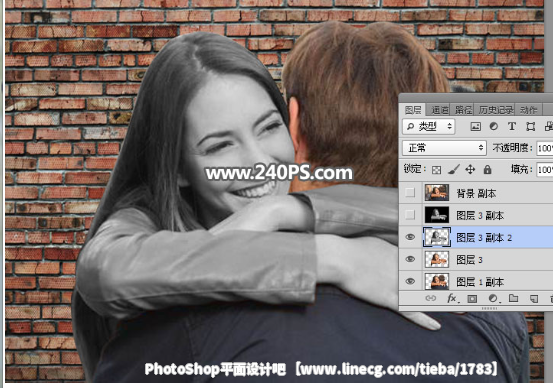Switch to the 历史记录 tab
Image resolution: width=553 pixels, height=388 pixels.
point(495,110)
